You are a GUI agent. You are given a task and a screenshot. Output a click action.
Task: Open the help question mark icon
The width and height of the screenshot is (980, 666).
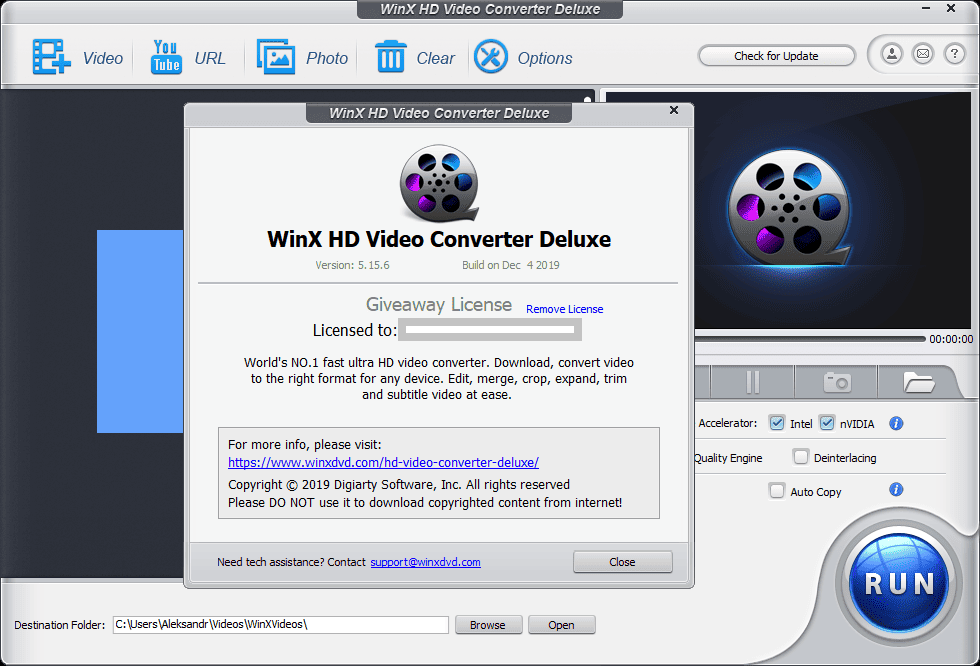954,54
